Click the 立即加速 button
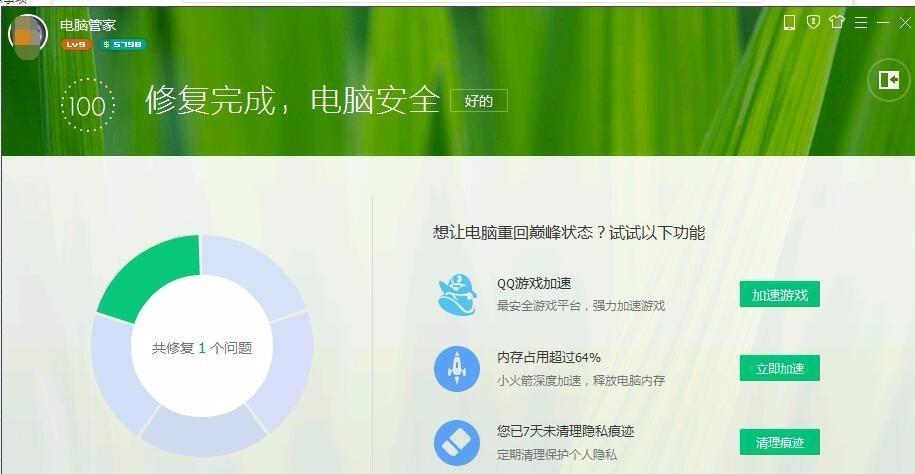The height and width of the screenshot is (474, 915). (780, 368)
